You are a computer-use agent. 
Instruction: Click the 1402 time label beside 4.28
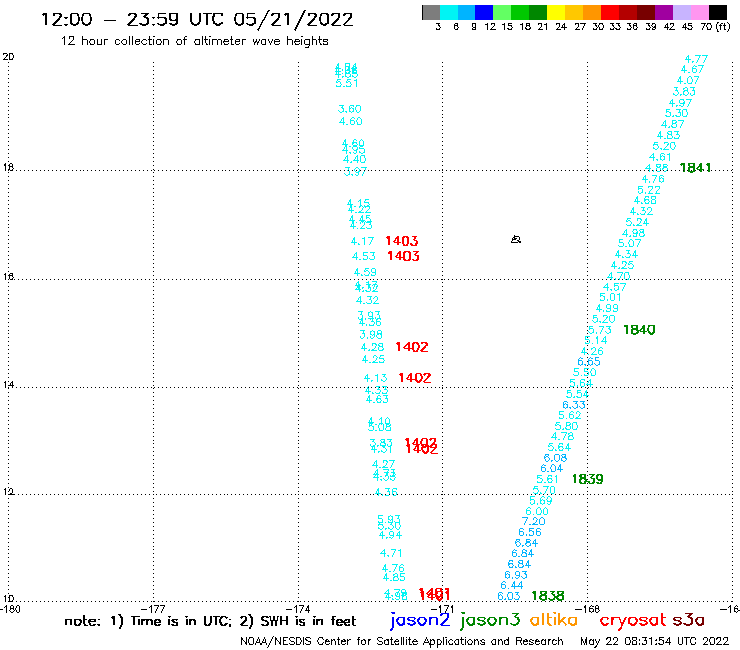412,347
